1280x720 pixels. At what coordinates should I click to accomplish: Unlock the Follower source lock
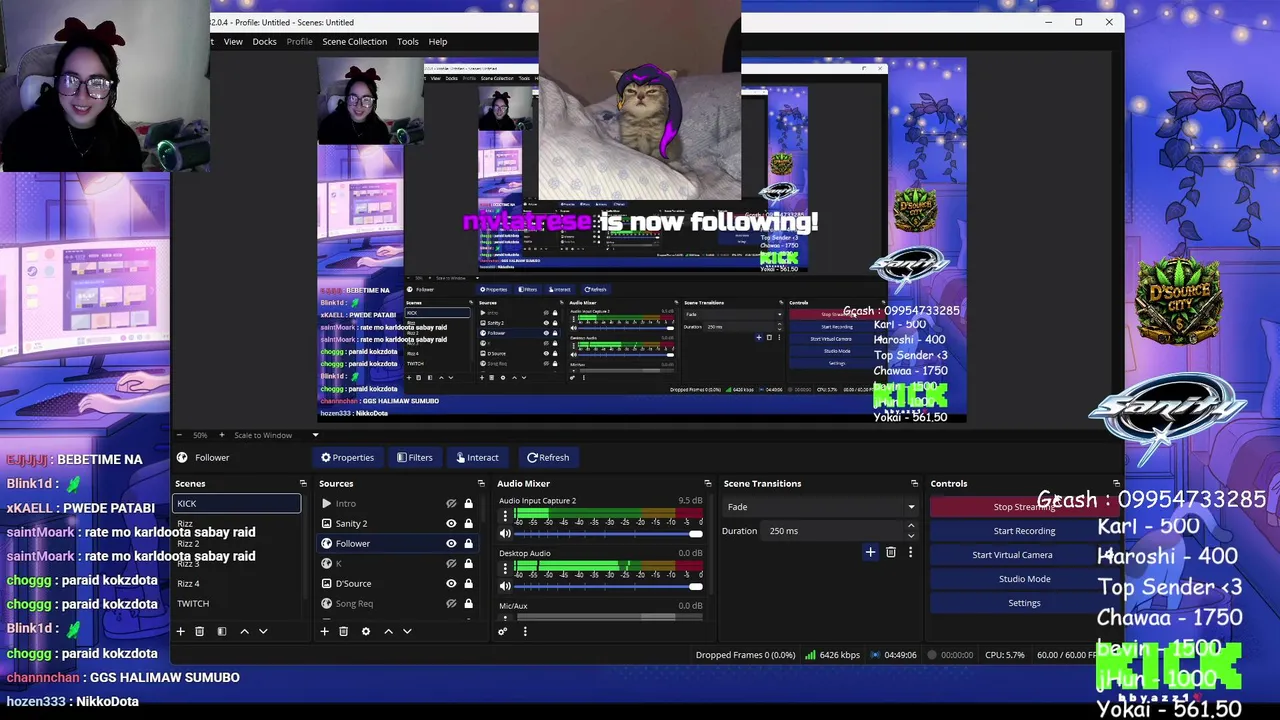[x=468, y=544]
